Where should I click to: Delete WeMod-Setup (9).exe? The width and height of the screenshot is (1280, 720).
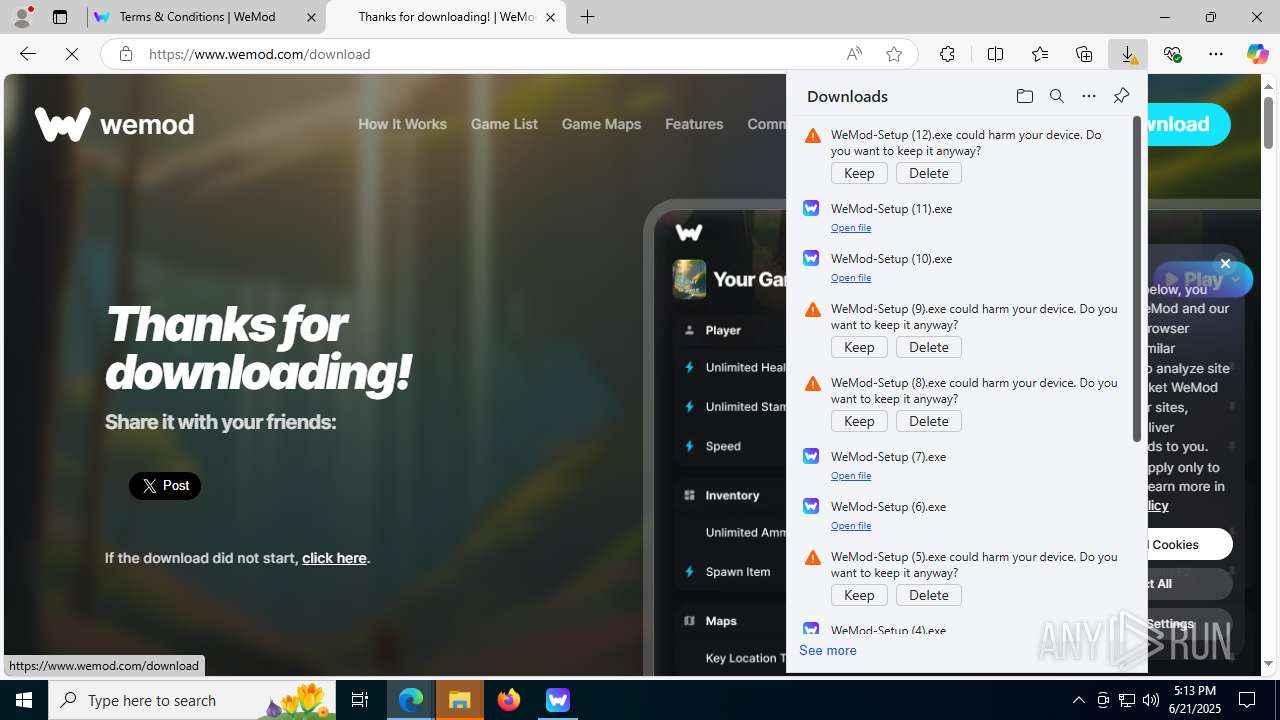929,347
